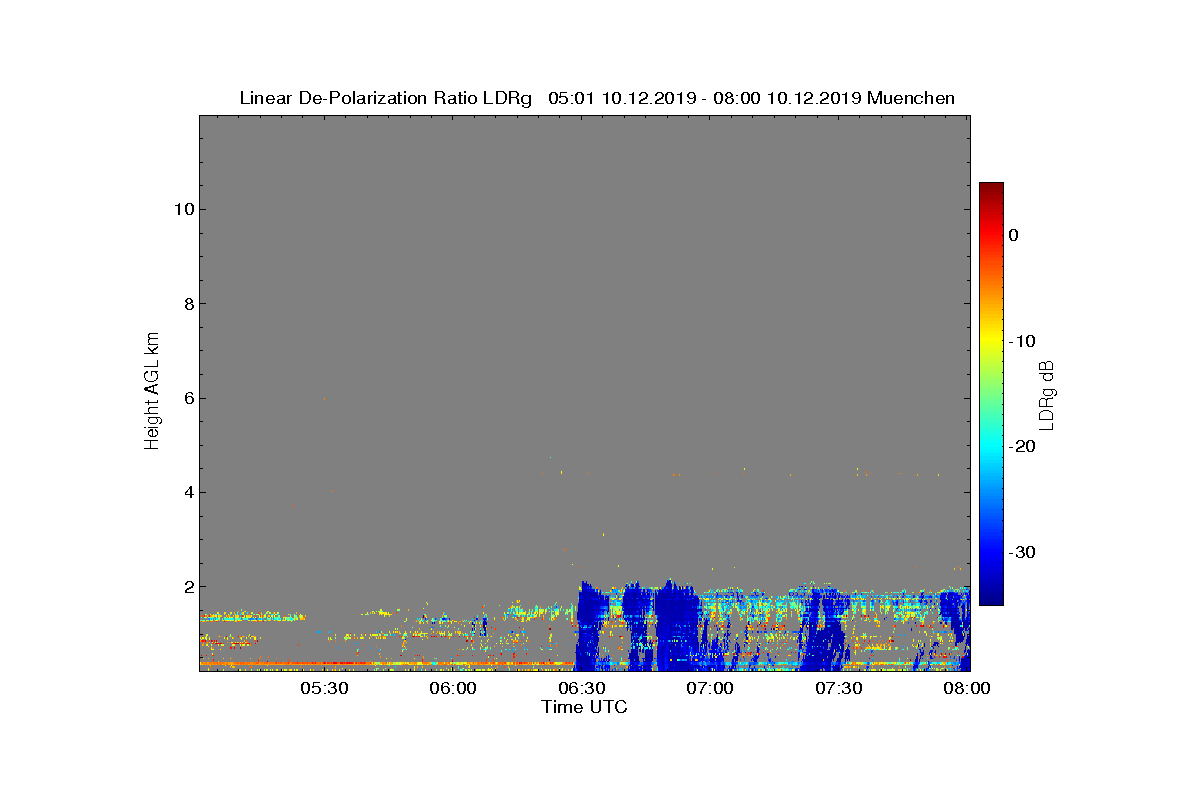Click the height tick label 6
The width and height of the screenshot is (1200, 800).
click(187, 398)
